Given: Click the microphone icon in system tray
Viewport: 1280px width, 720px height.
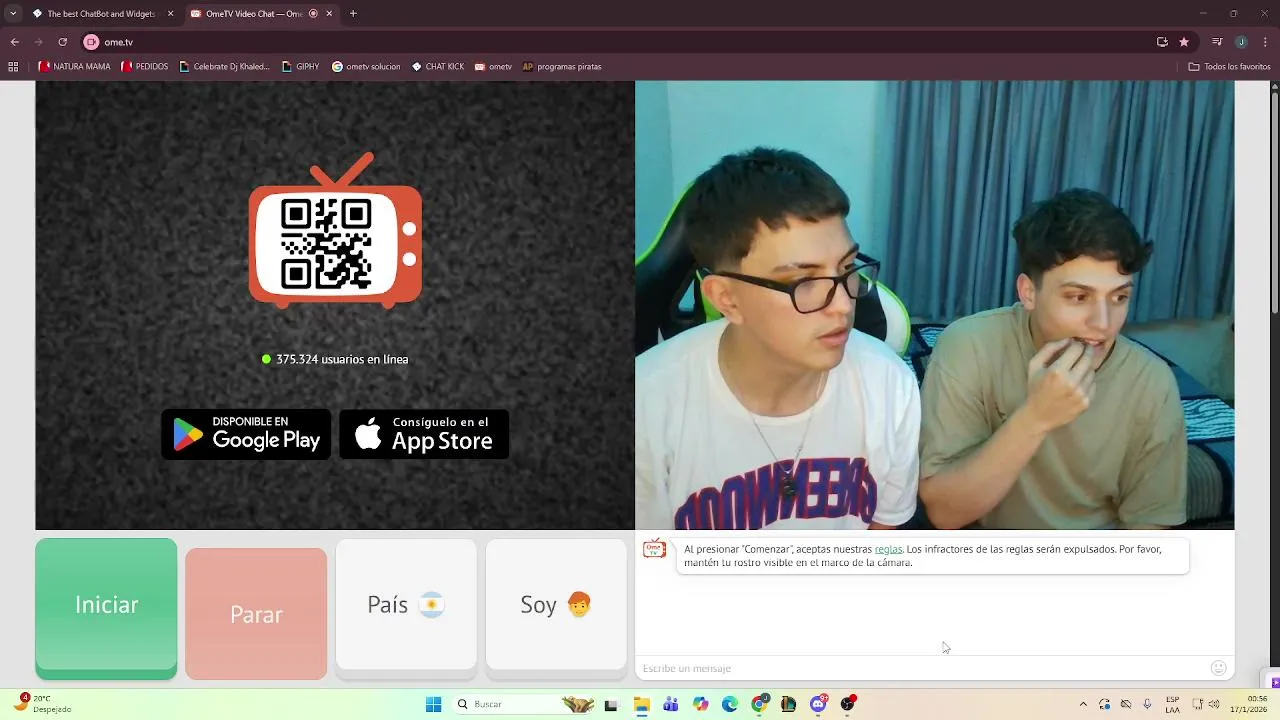Looking at the screenshot, I should coord(1147,704).
